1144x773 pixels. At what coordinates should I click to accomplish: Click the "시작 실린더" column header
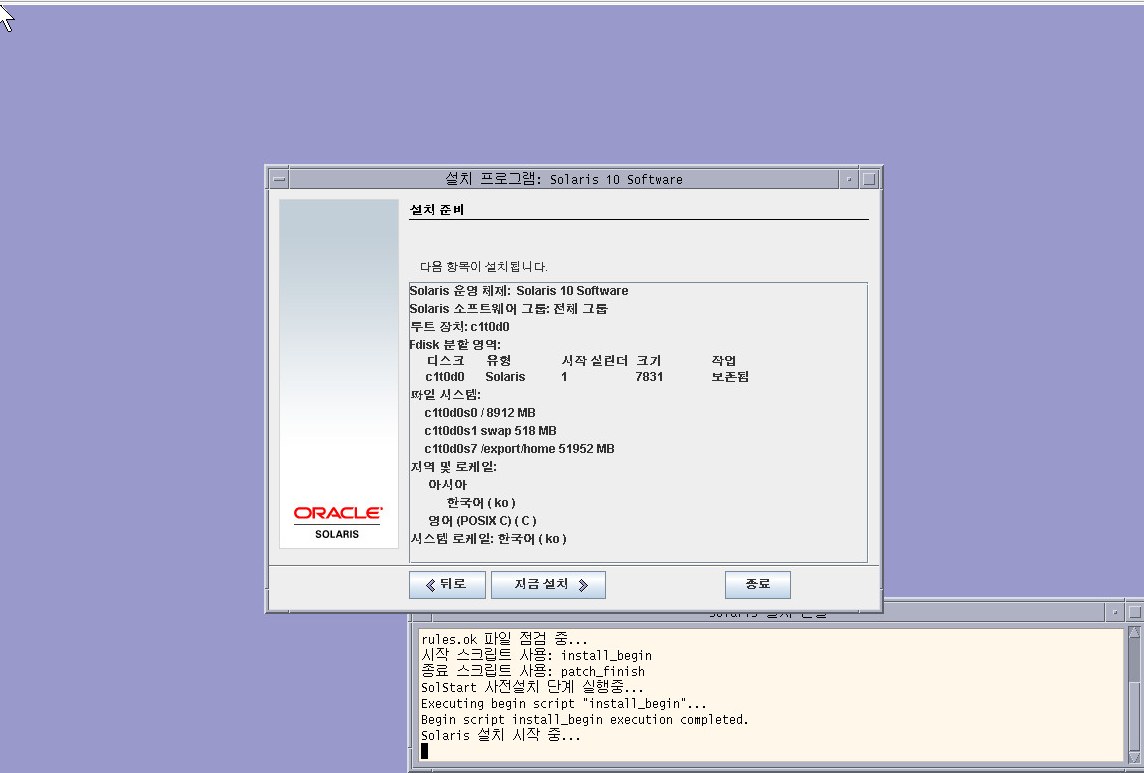(x=595, y=361)
